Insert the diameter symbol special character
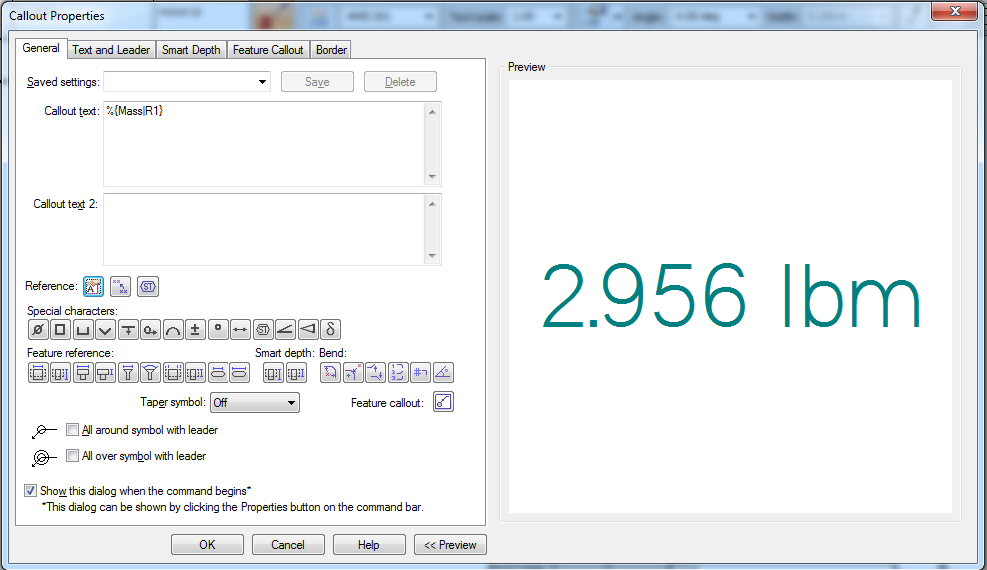The image size is (987, 570). (38, 329)
